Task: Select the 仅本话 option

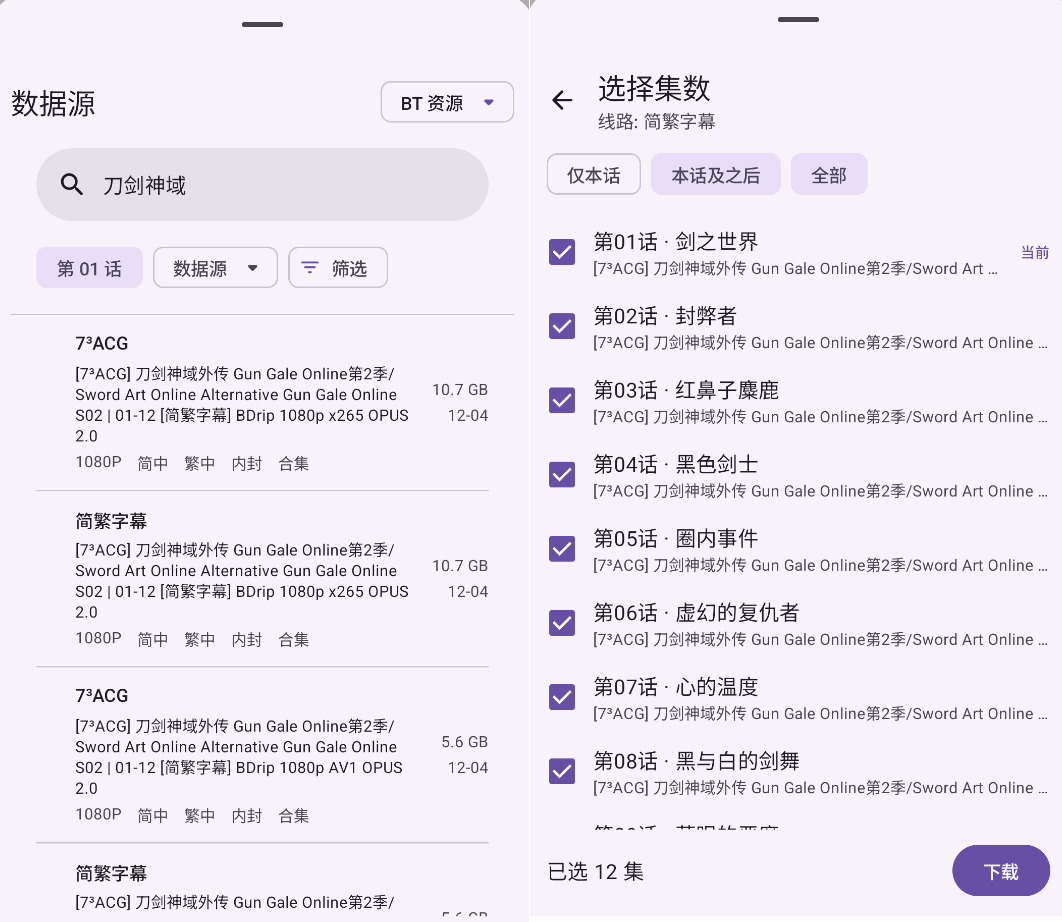Action: click(x=593, y=174)
